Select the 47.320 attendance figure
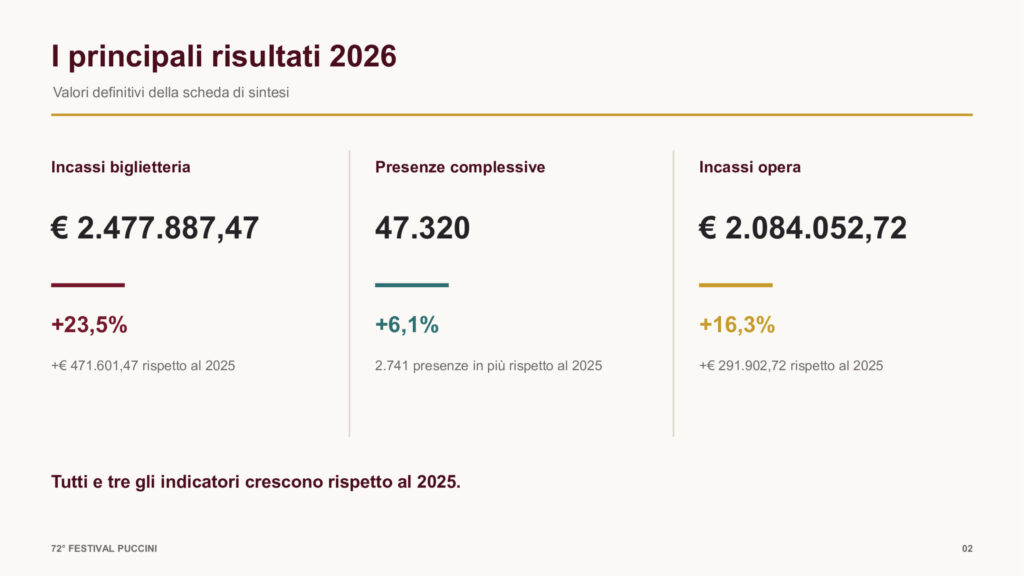The image size is (1024, 576). [x=423, y=229]
